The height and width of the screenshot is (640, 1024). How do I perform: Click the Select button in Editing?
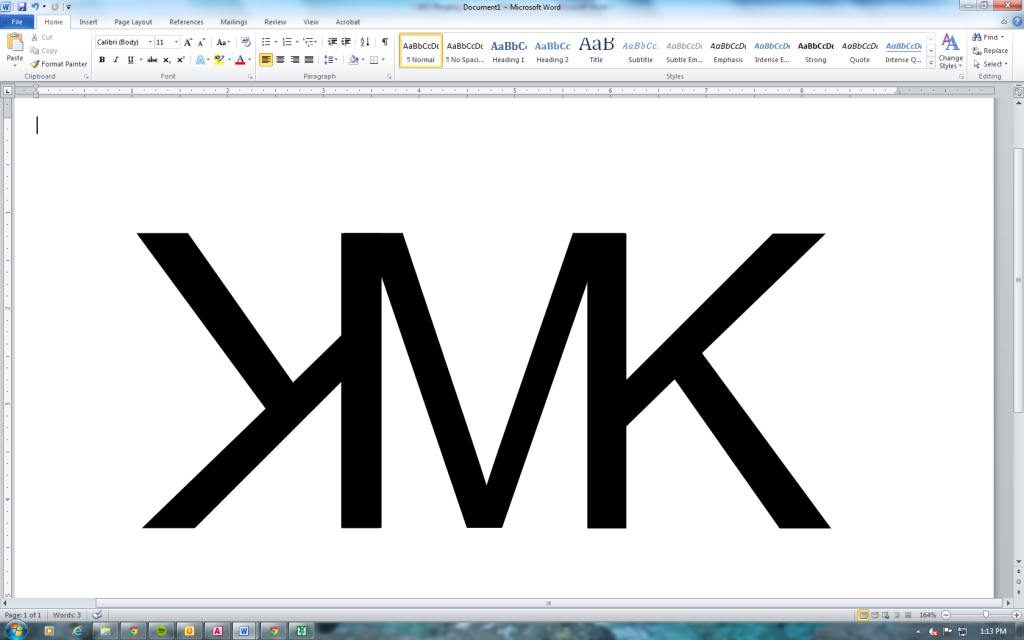990,64
